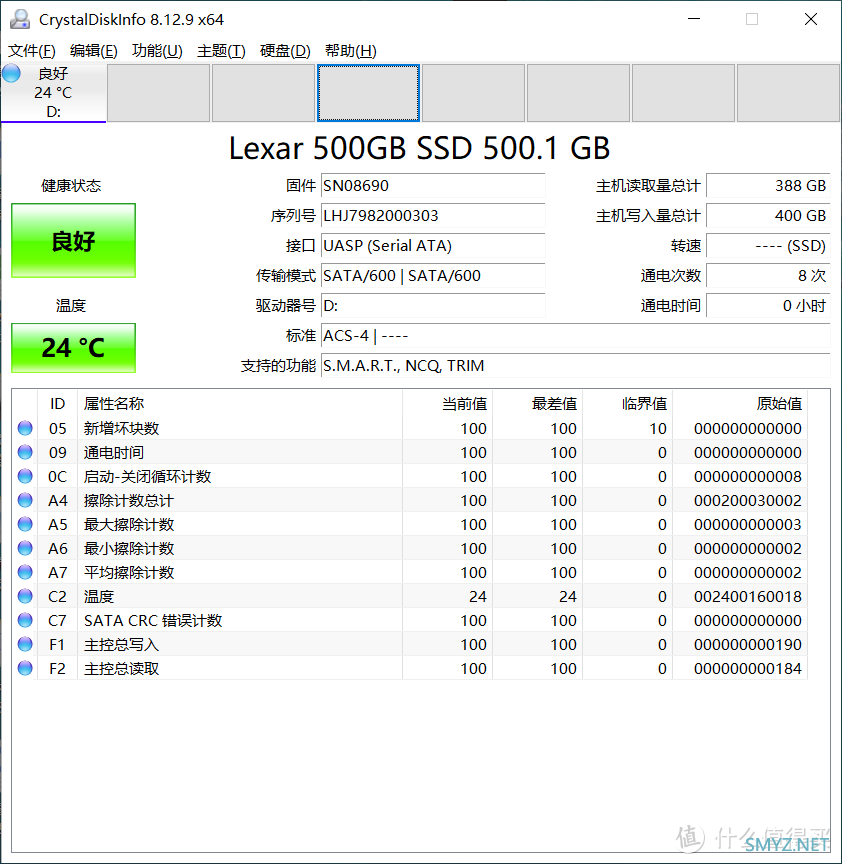Click the 属性名称 column header

pos(240,404)
